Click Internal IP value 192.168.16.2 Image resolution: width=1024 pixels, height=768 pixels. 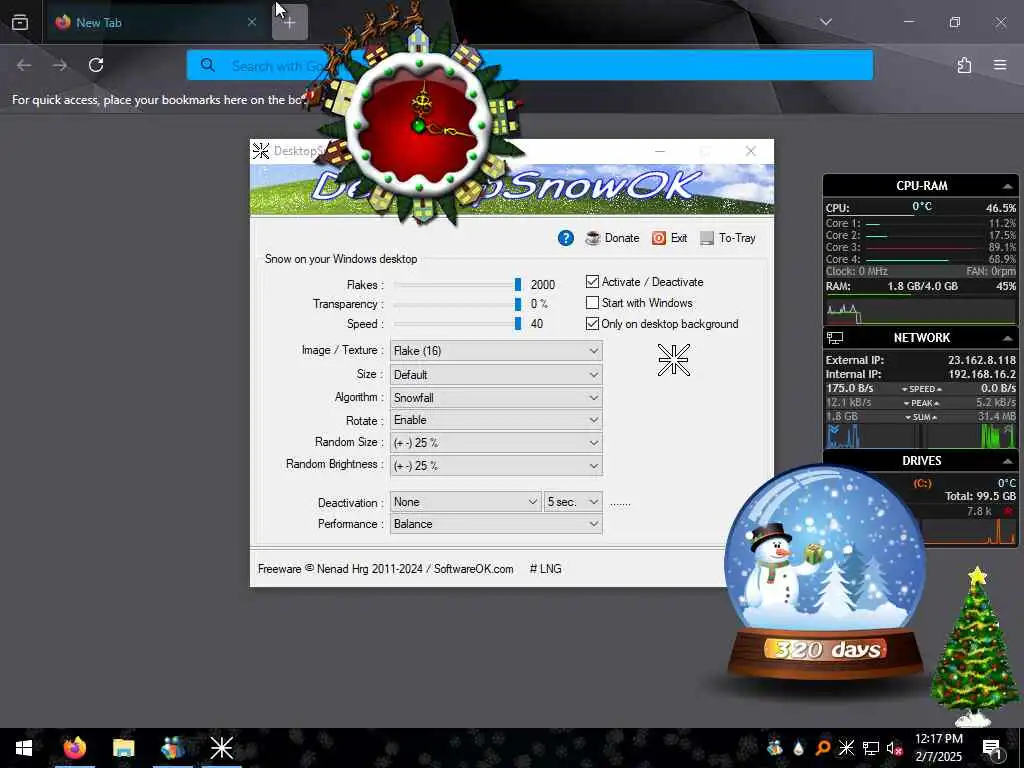(982, 374)
